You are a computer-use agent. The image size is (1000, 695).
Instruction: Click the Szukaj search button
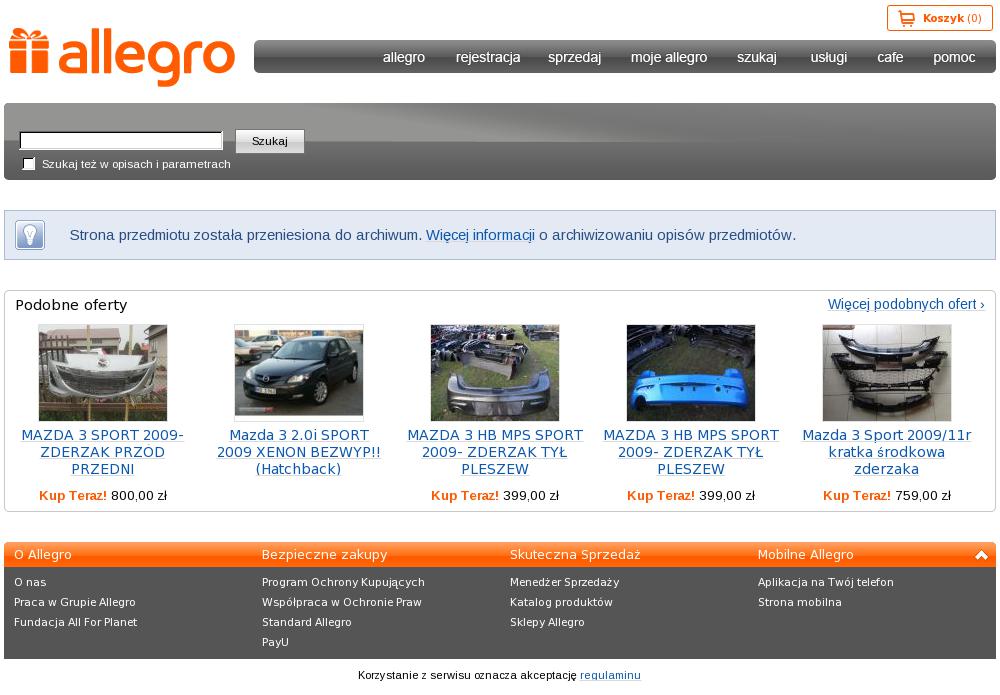click(x=270, y=141)
